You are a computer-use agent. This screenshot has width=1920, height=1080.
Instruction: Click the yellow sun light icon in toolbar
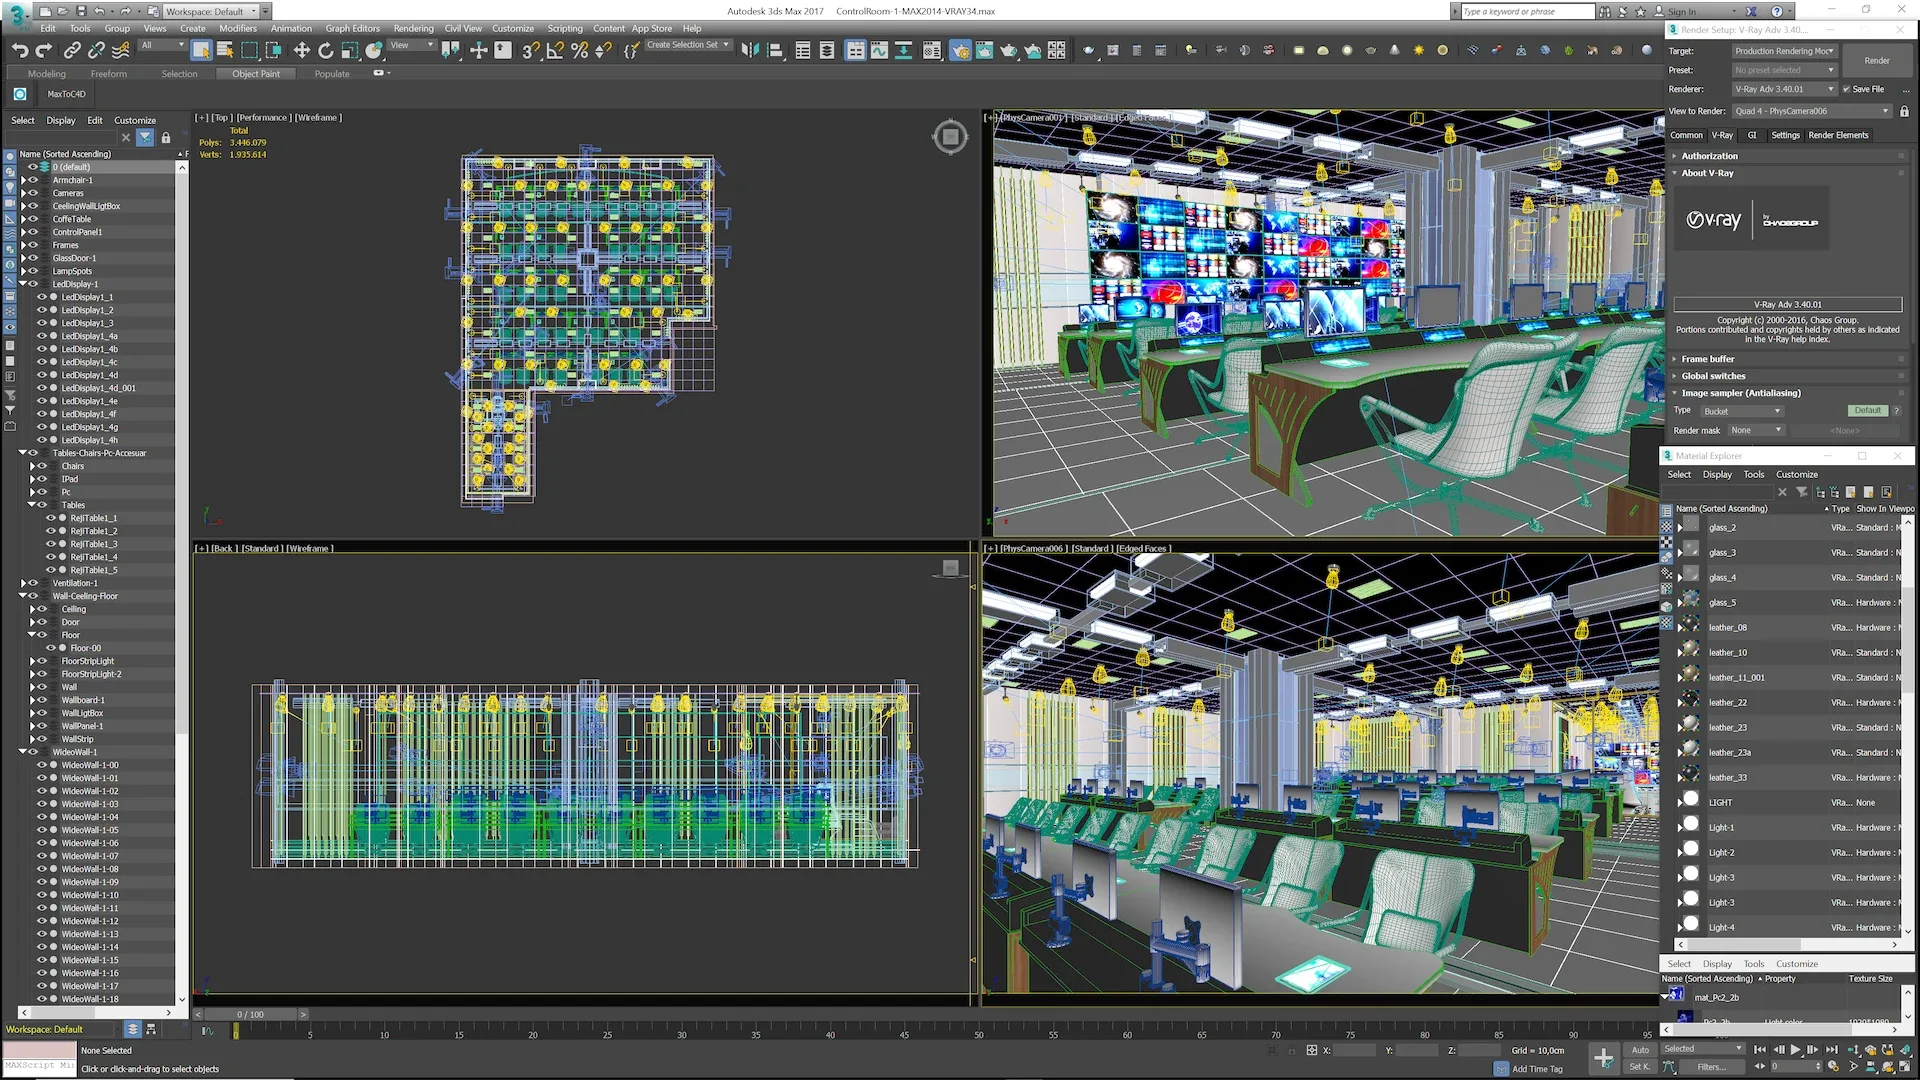pos(1418,50)
